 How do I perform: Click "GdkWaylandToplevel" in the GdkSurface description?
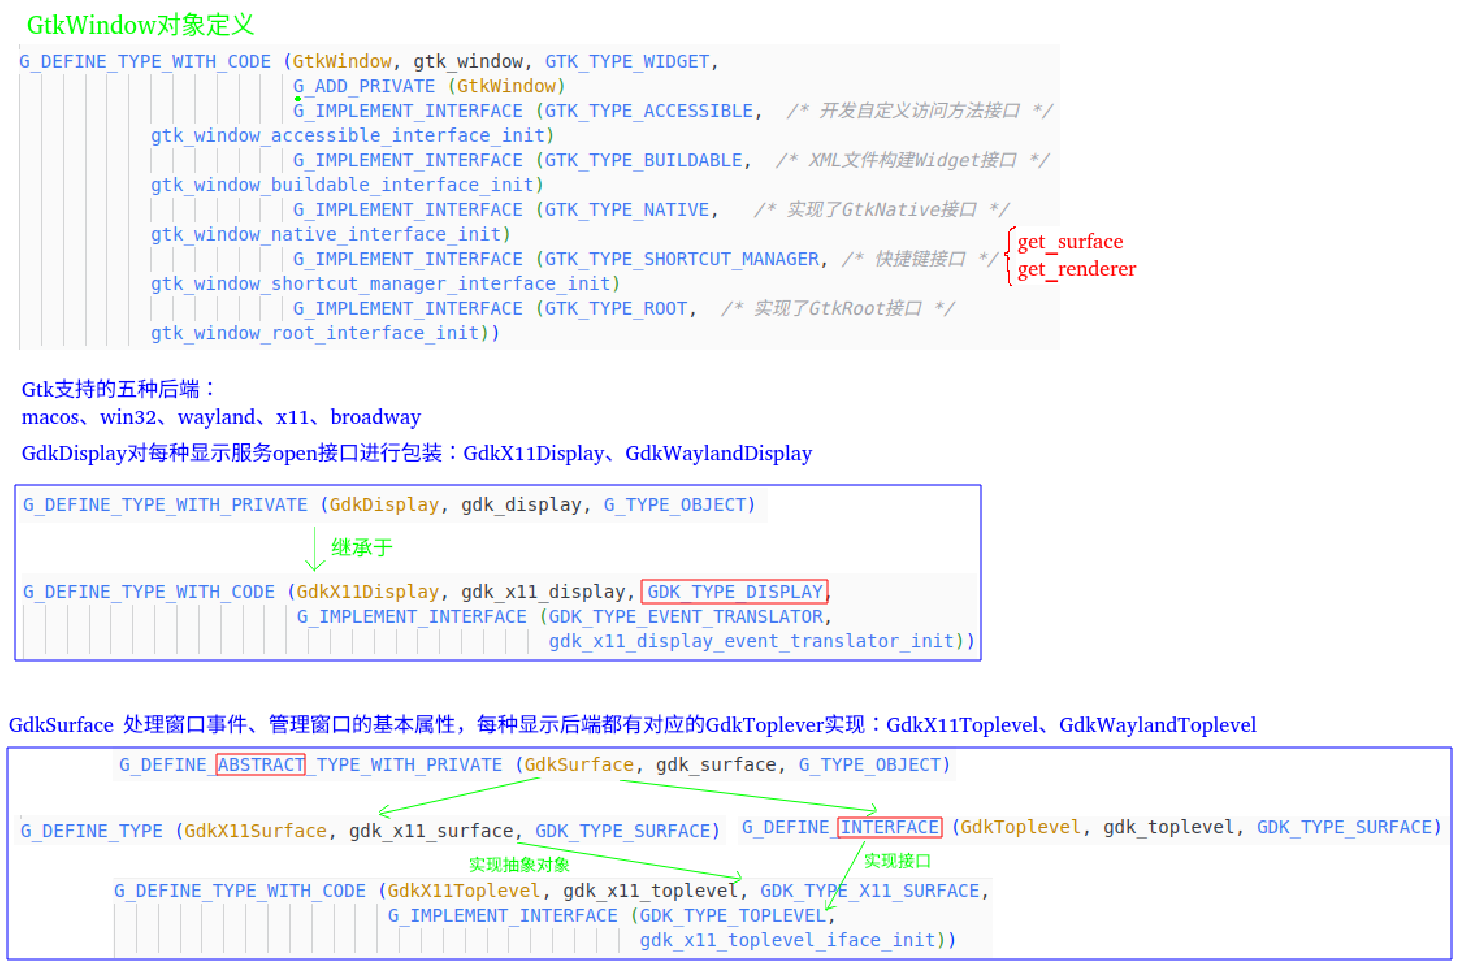pyautogui.click(x=1158, y=725)
